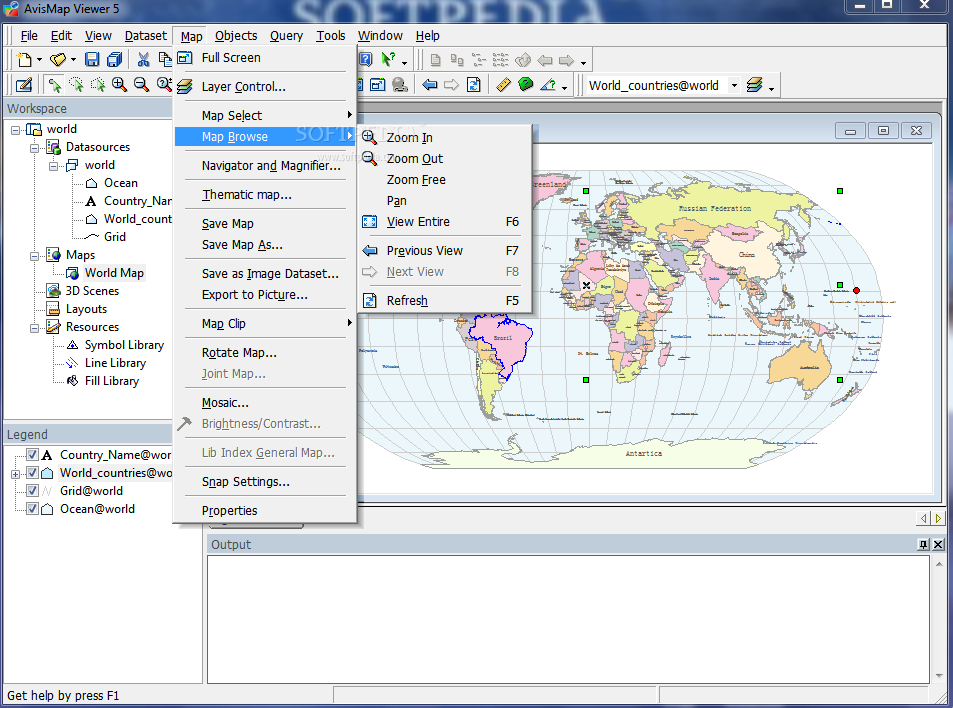Image resolution: width=953 pixels, height=708 pixels.
Task: Choose View Entire from Map Browse submenu
Action: [x=418, y=222]
